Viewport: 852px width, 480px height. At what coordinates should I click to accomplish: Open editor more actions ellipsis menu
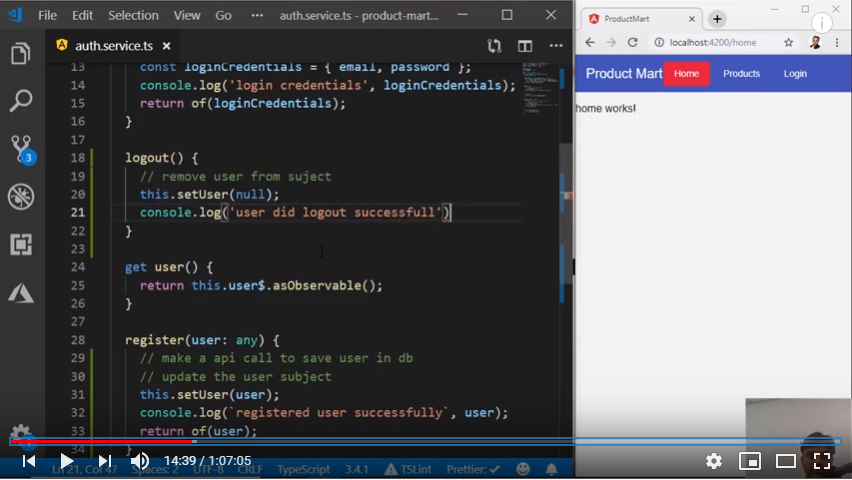coord(555,46)
